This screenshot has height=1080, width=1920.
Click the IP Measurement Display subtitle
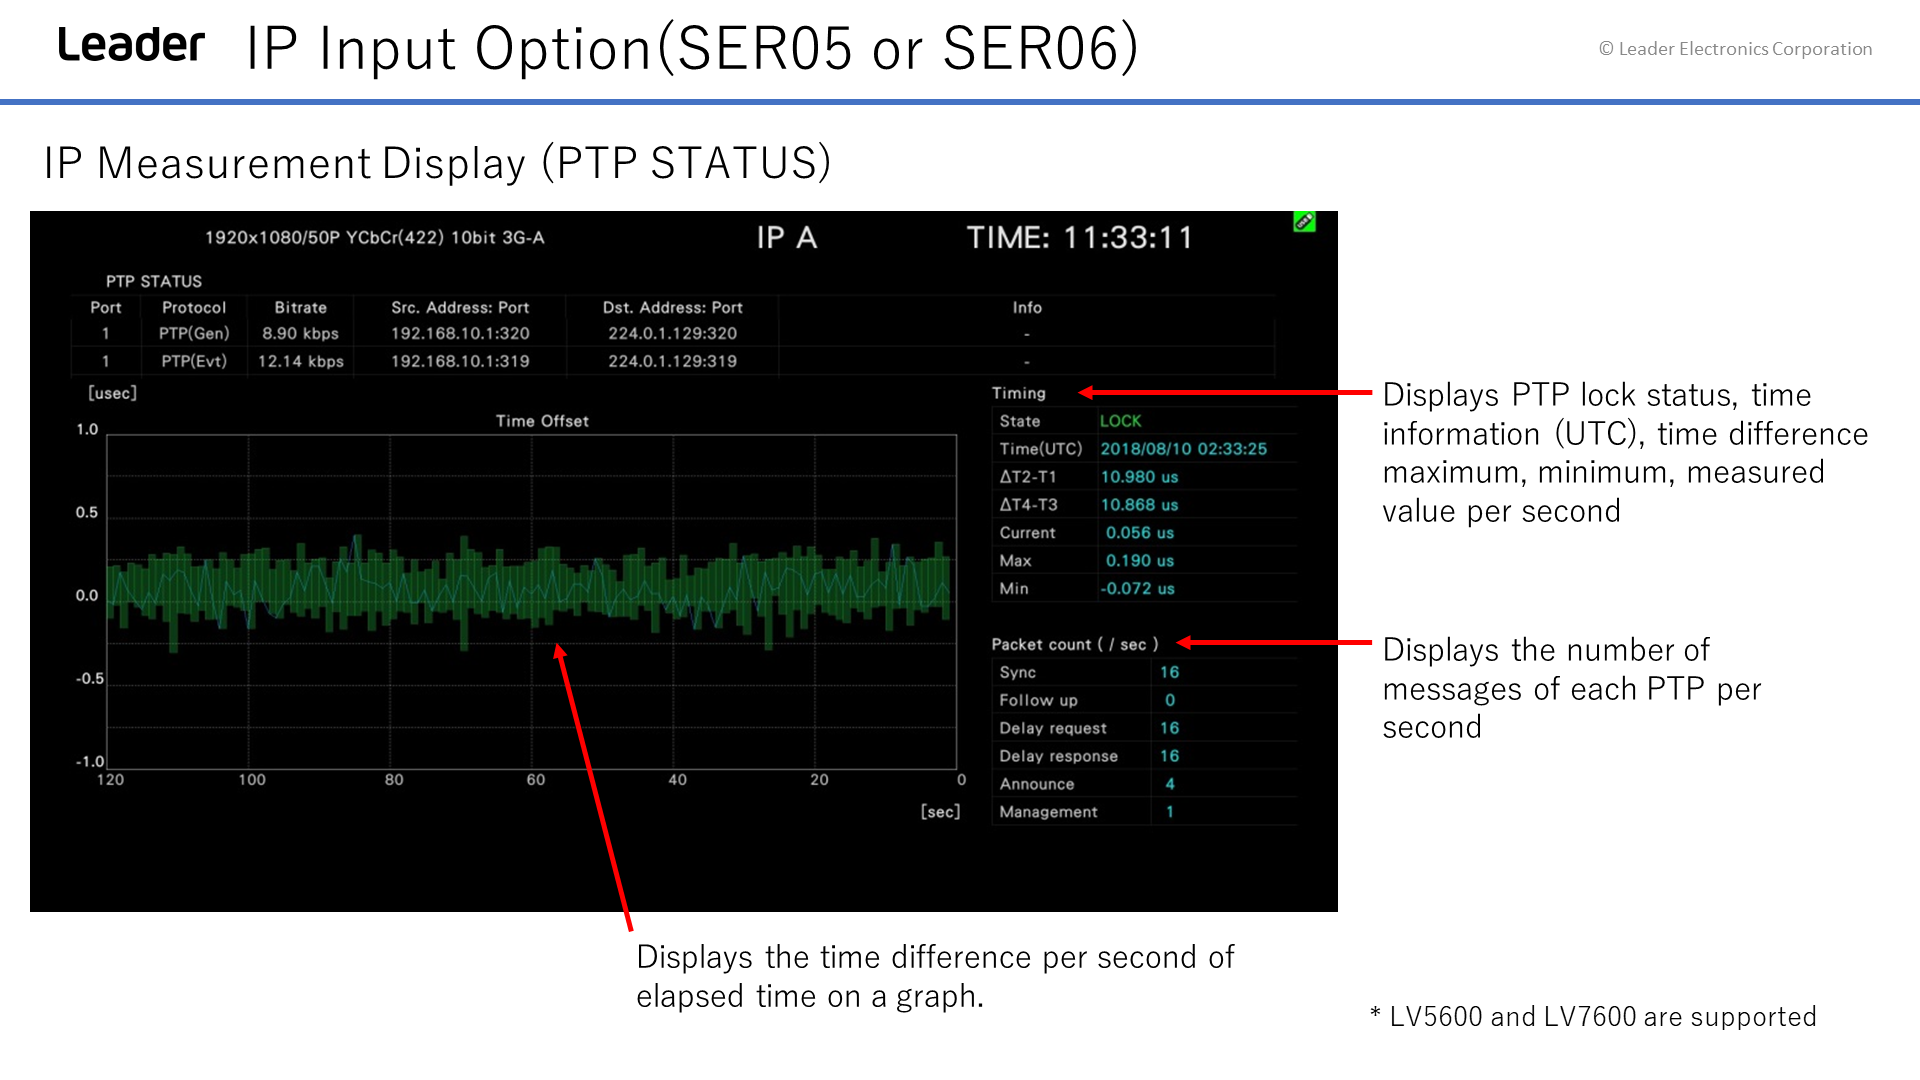click(x=438, y=163)
